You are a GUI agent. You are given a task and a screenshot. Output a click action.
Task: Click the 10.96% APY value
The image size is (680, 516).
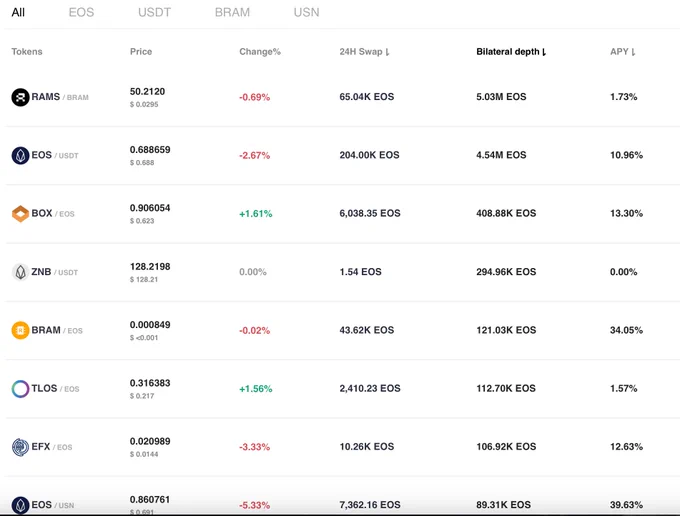(626, 155)
